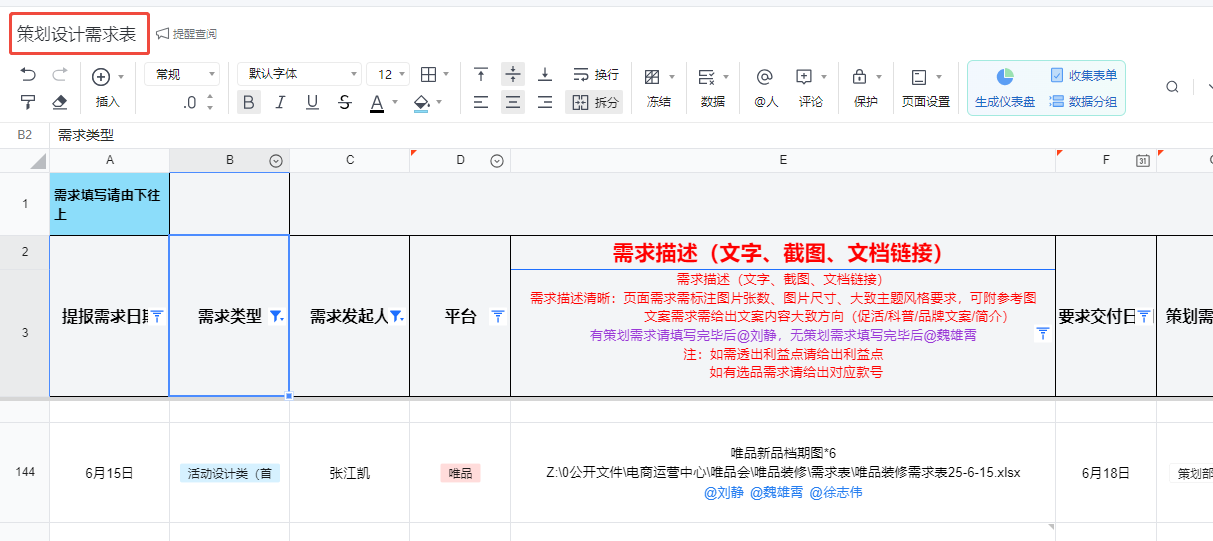Open the 页面设置 page setup menu

(x=925, y=87)
